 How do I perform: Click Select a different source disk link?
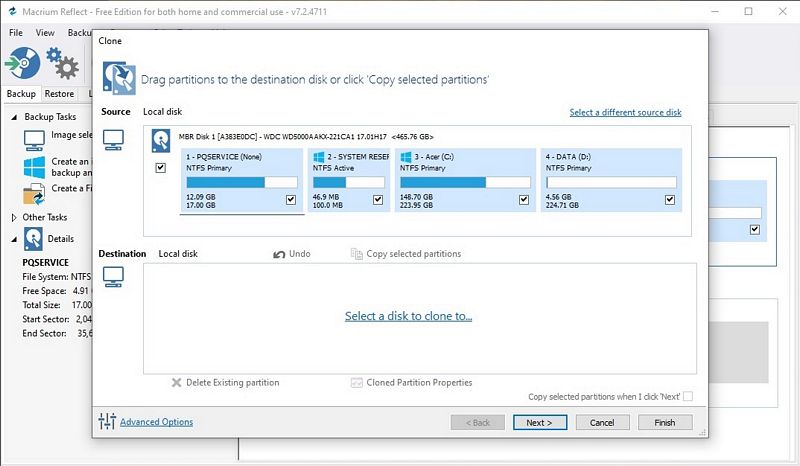[x=626, y=112]
